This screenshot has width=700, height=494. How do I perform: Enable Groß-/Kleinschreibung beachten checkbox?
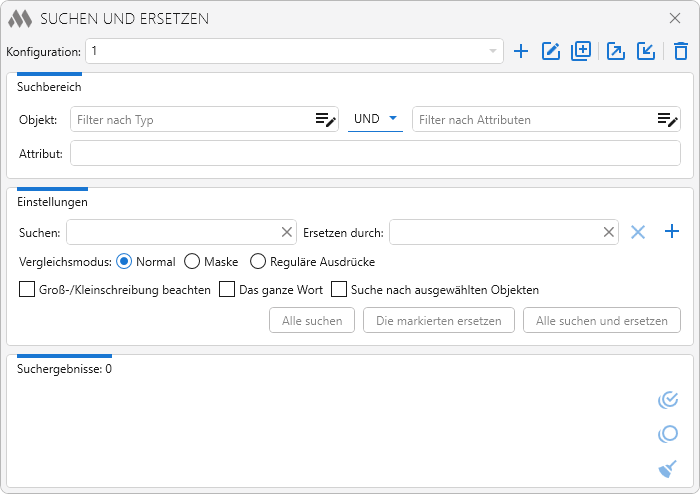(27, 290)
